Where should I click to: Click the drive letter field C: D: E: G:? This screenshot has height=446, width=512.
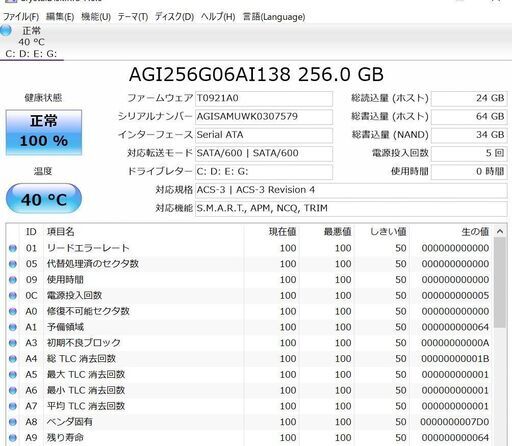(264, 172)
